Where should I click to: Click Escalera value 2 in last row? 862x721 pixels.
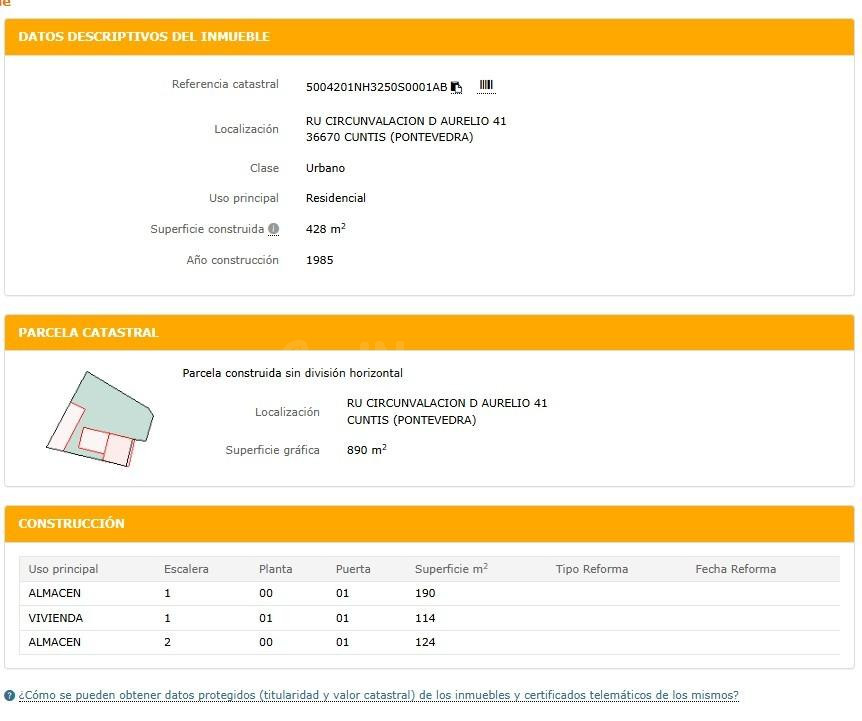[167, 642]
